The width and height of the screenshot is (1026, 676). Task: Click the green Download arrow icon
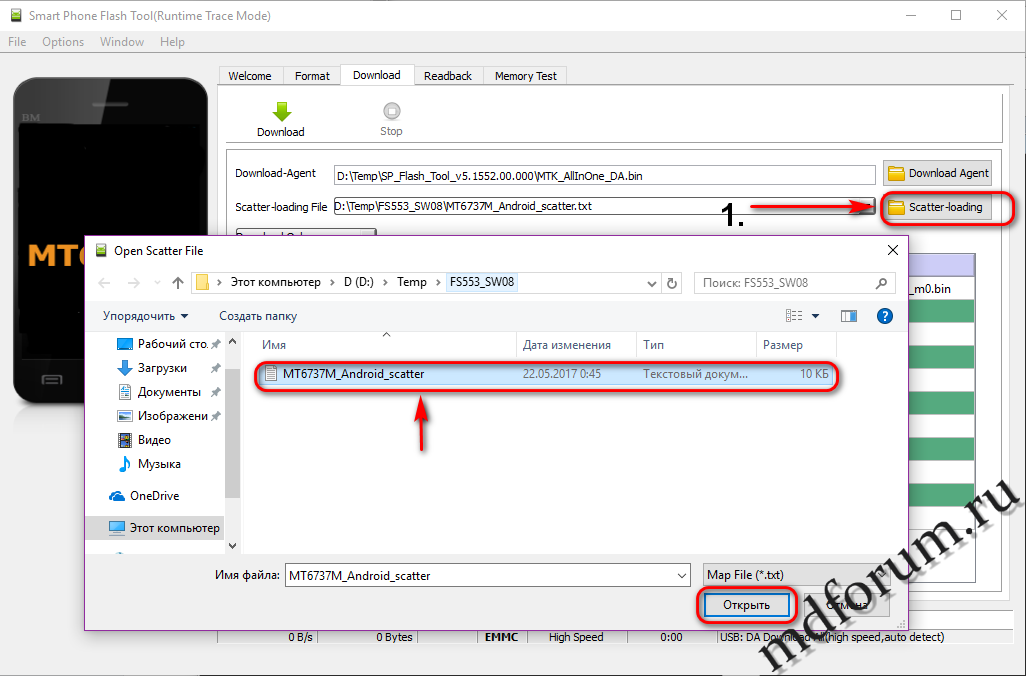(x=281, y=112)
